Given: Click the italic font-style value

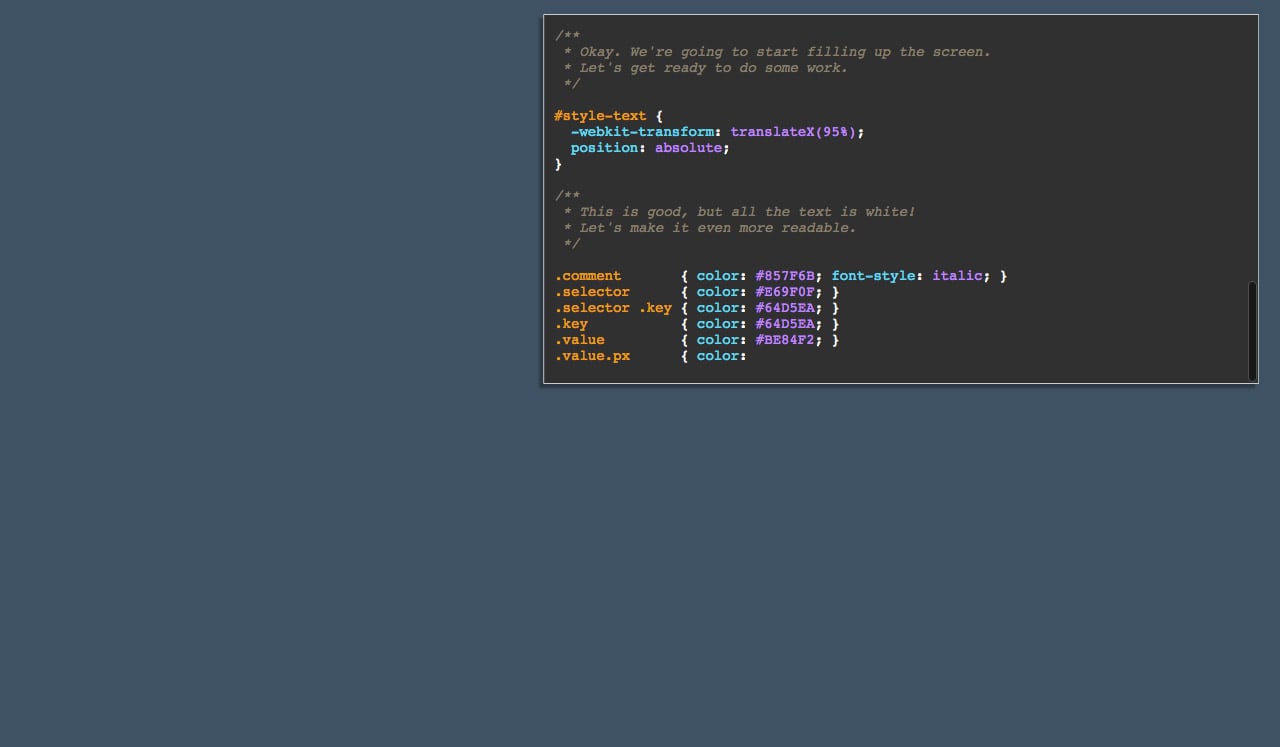Looking at the screenshot, I should point(956,275).
